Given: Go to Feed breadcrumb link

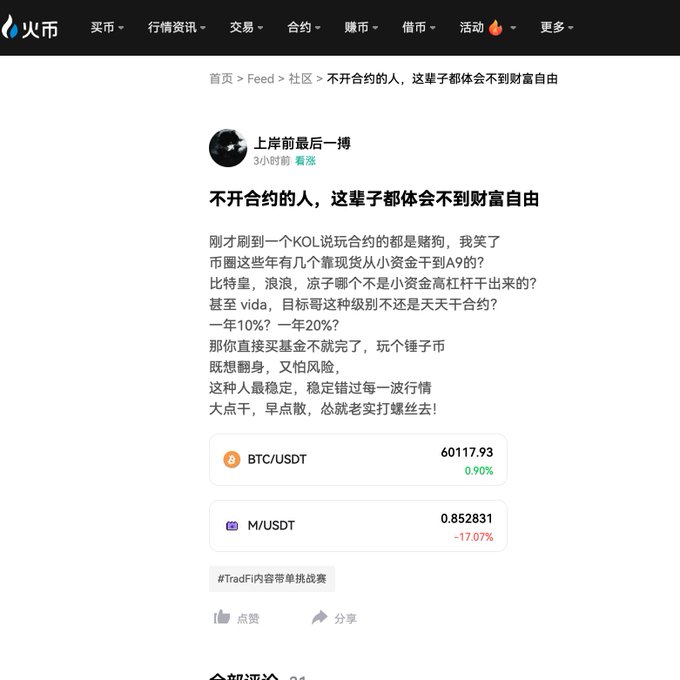Looking at the screenshot, I should coord(261,79).
